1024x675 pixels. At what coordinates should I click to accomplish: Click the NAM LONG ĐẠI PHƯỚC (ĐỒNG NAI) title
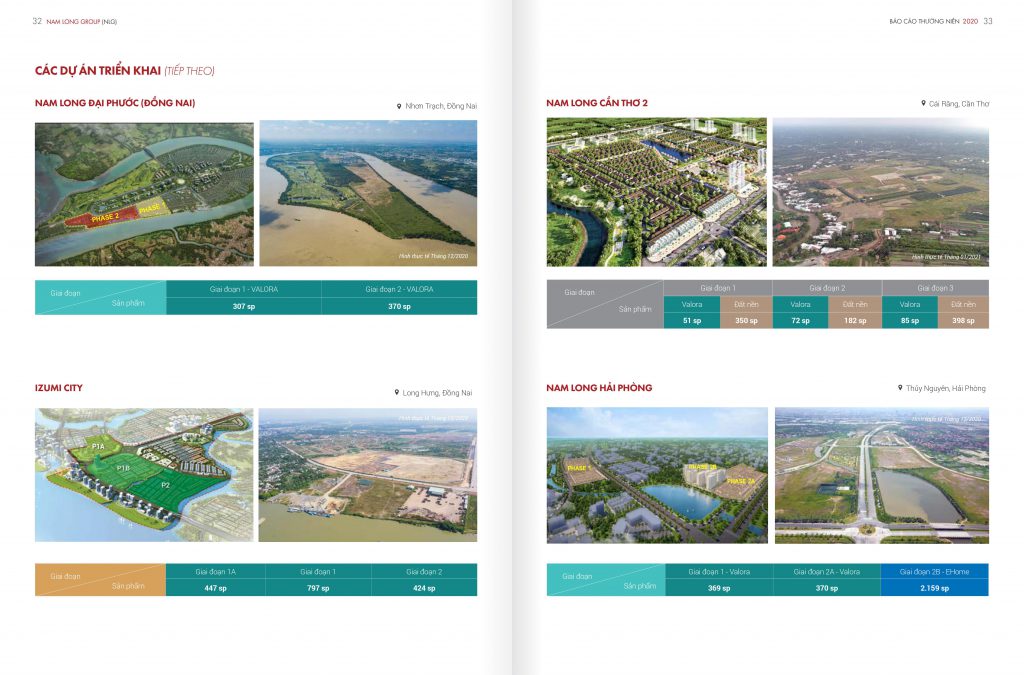(115, 102)
